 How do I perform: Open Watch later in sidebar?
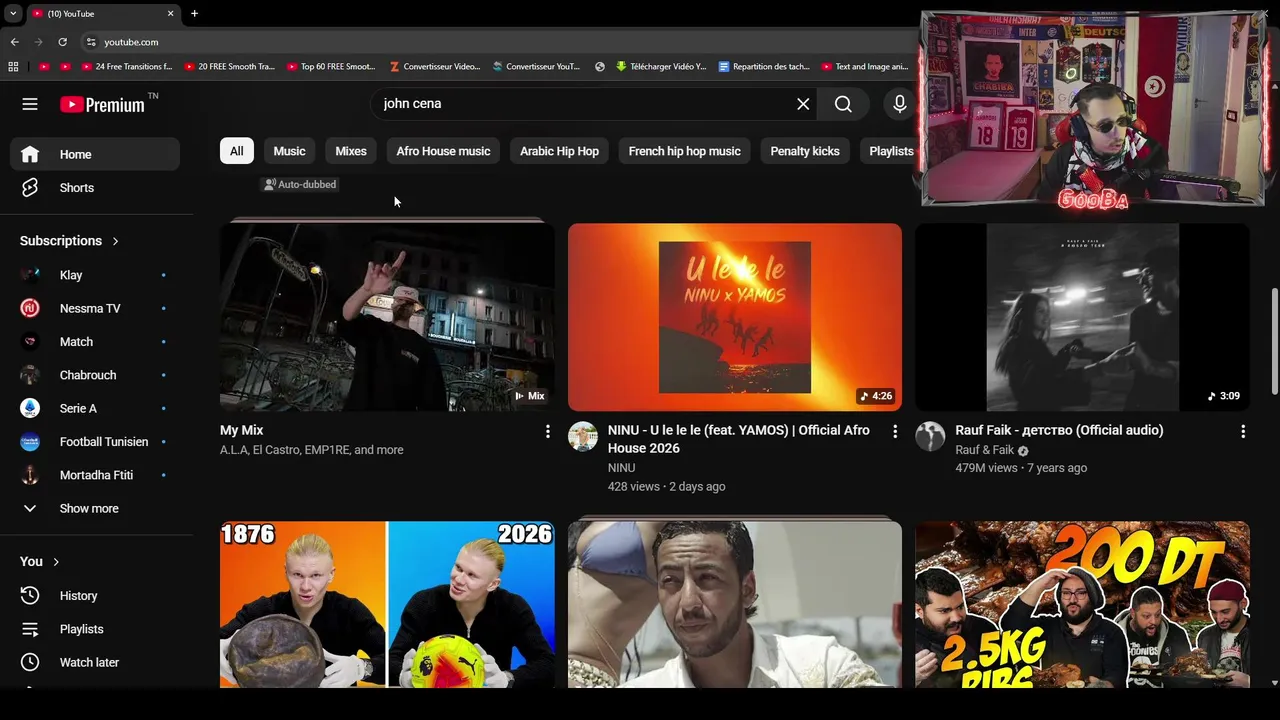pyautogui.click(x=95, y=662)
